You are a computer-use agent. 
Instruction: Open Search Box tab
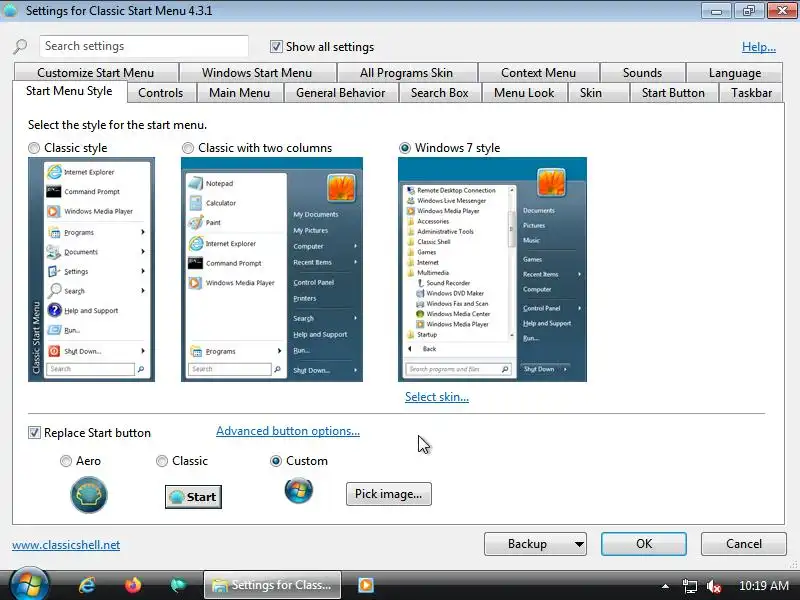pos(440,93)
